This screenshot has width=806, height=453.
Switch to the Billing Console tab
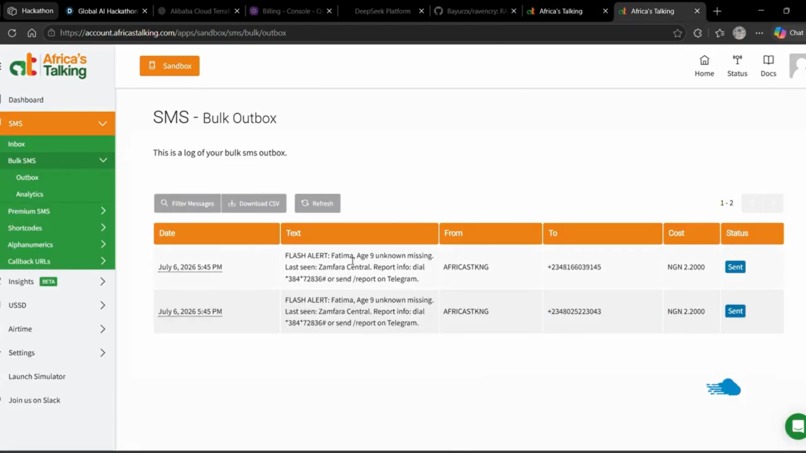(x=292, y=11)
